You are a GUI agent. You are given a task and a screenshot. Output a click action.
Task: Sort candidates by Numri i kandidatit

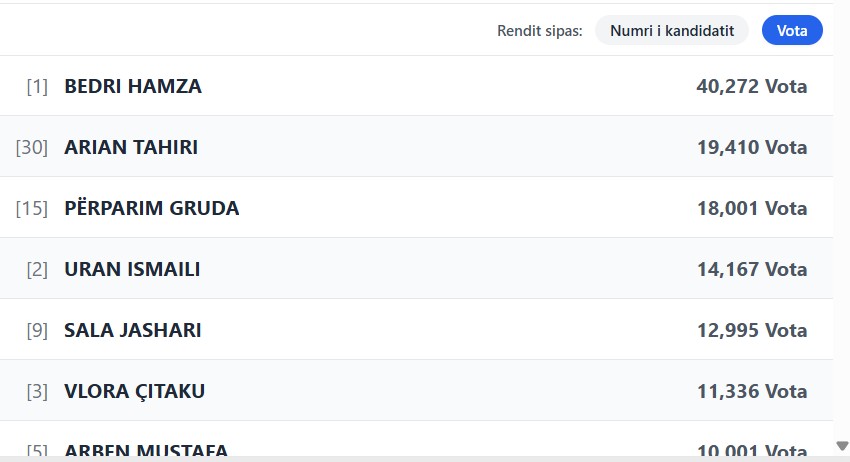[x=671, y=31]
